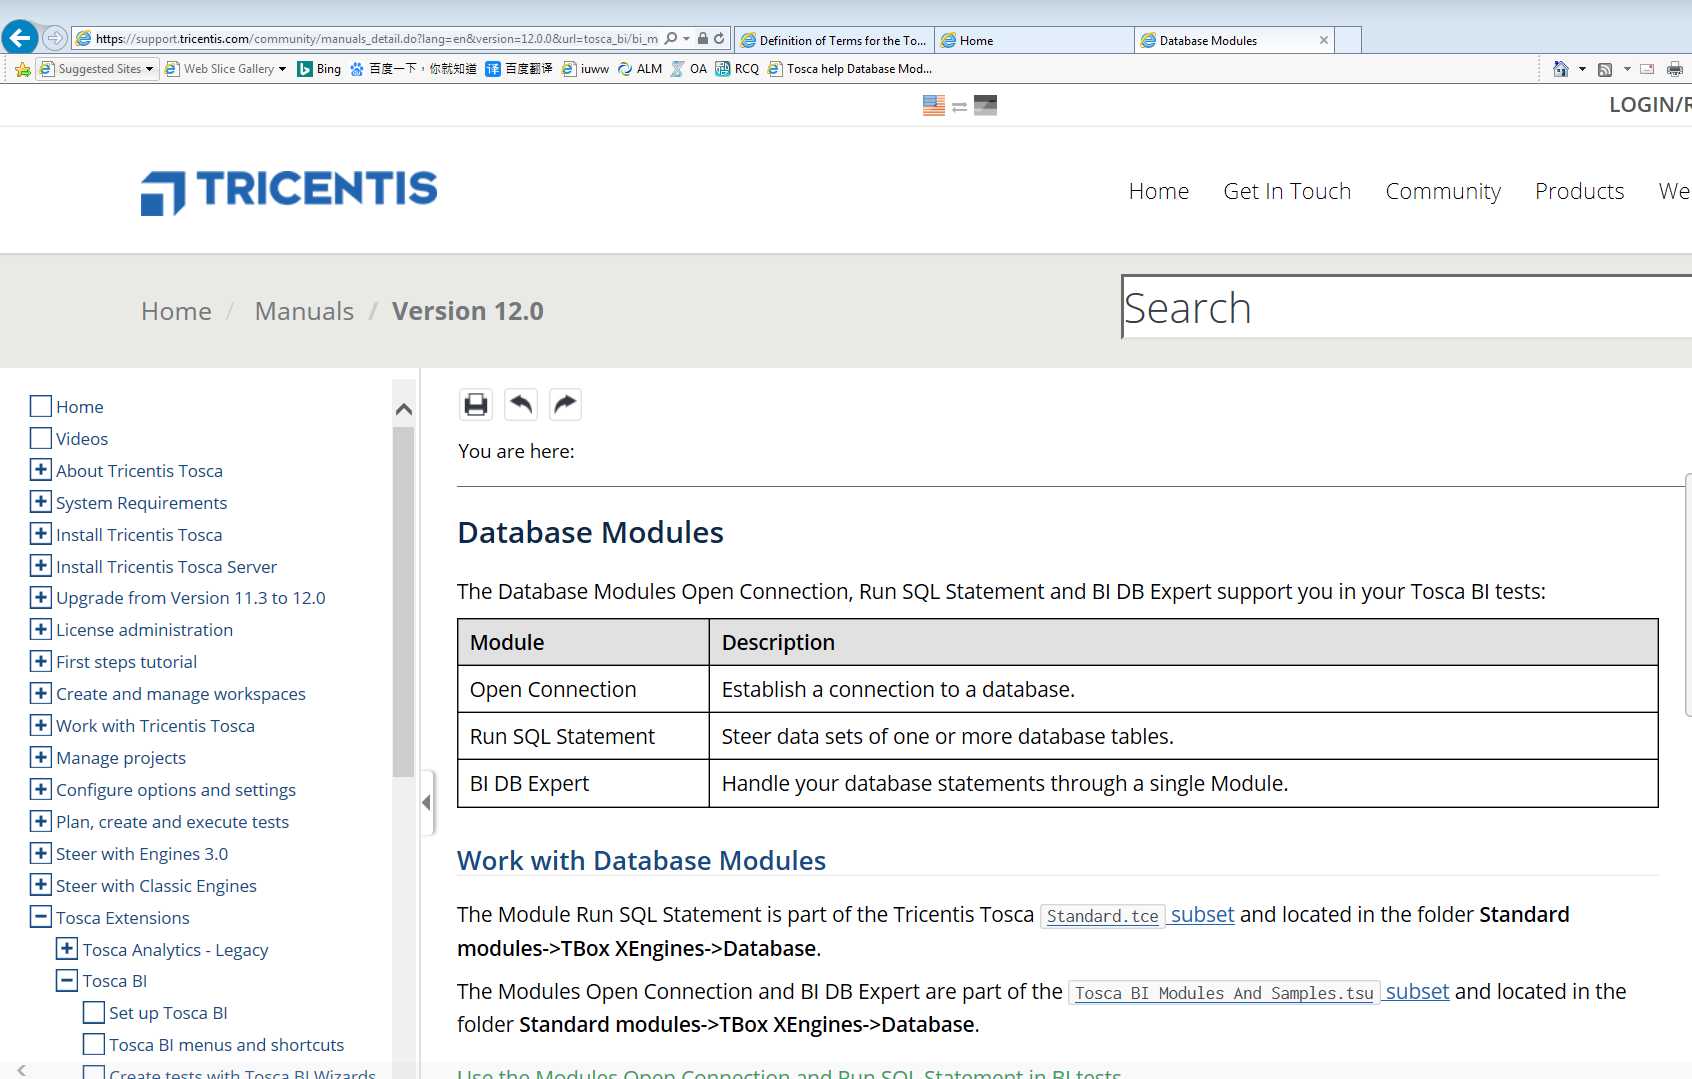The image size is (1692, 1079).
Task: Open the ALM bookmark
Action: 640,69
